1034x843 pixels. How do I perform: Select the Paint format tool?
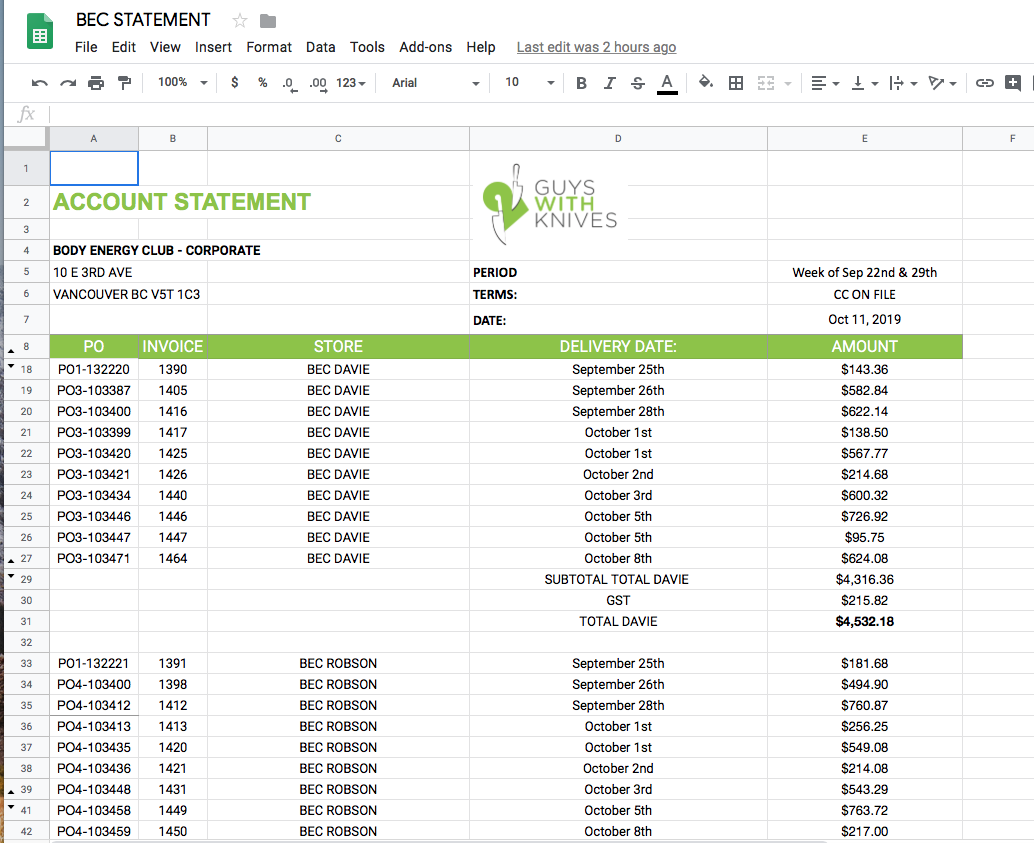(x=124, y=83)
